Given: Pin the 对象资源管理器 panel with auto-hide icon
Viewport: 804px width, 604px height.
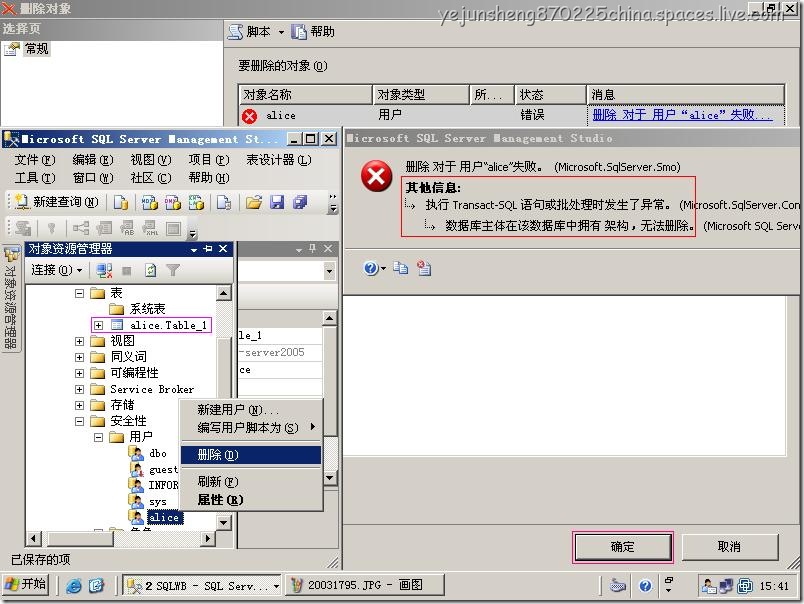Looking at the screenshot, I should [208, 249].
